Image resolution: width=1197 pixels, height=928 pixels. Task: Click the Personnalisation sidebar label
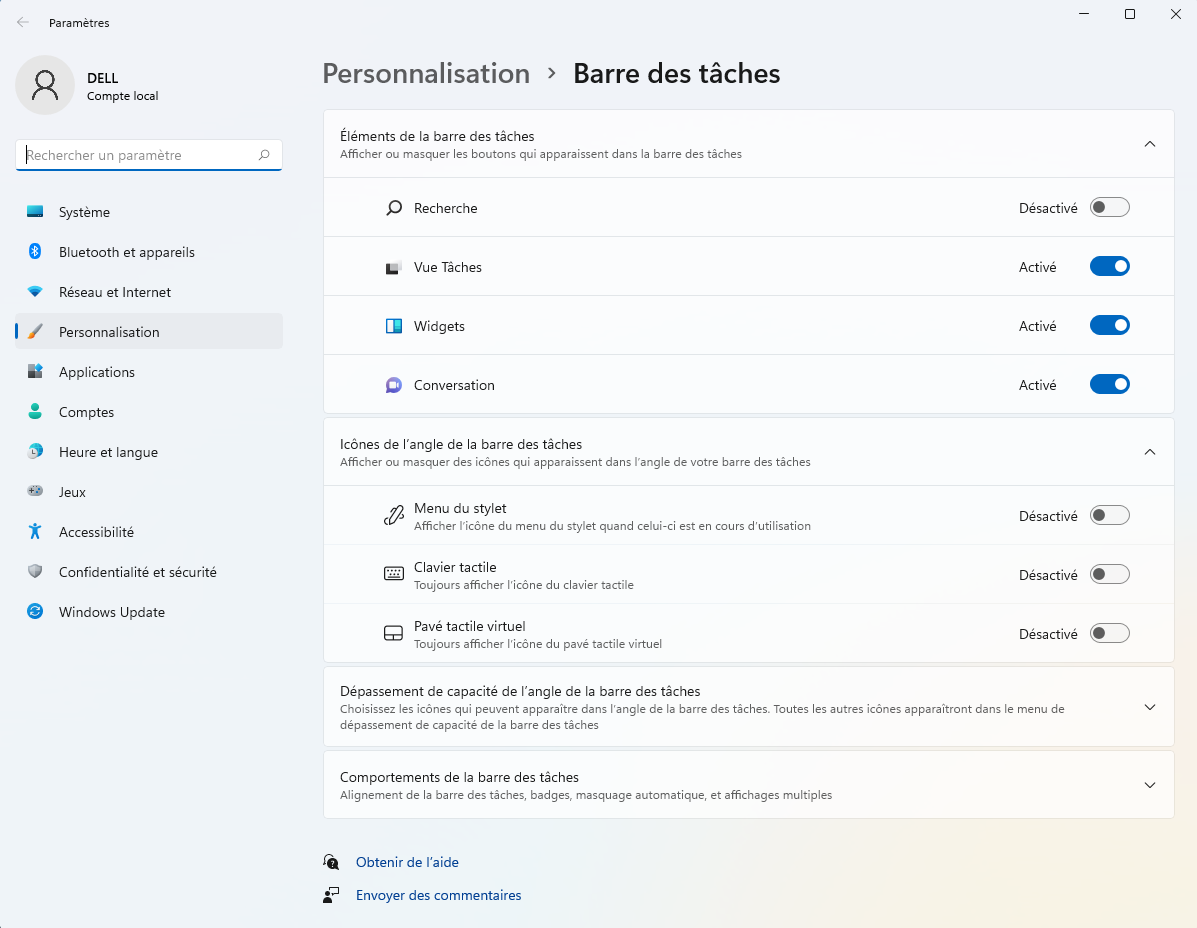pos(109,332)
